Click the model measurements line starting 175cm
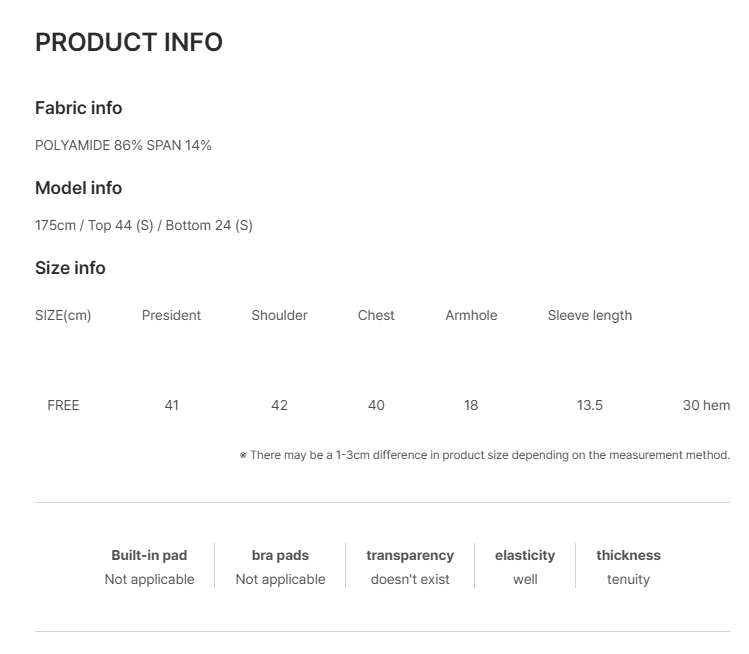 click(144, 225)
